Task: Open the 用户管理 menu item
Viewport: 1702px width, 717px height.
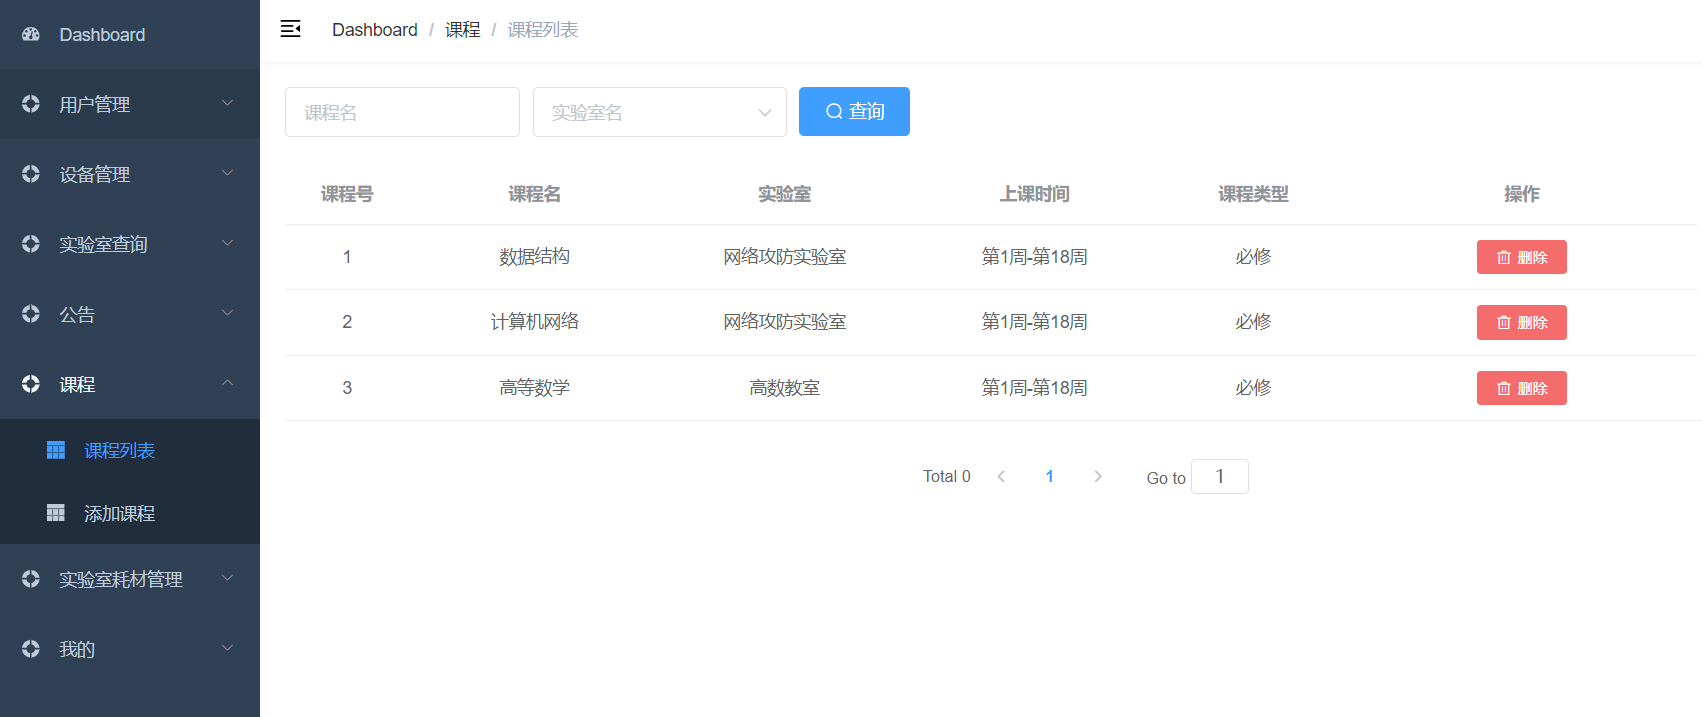Action: tap(130, 104)
